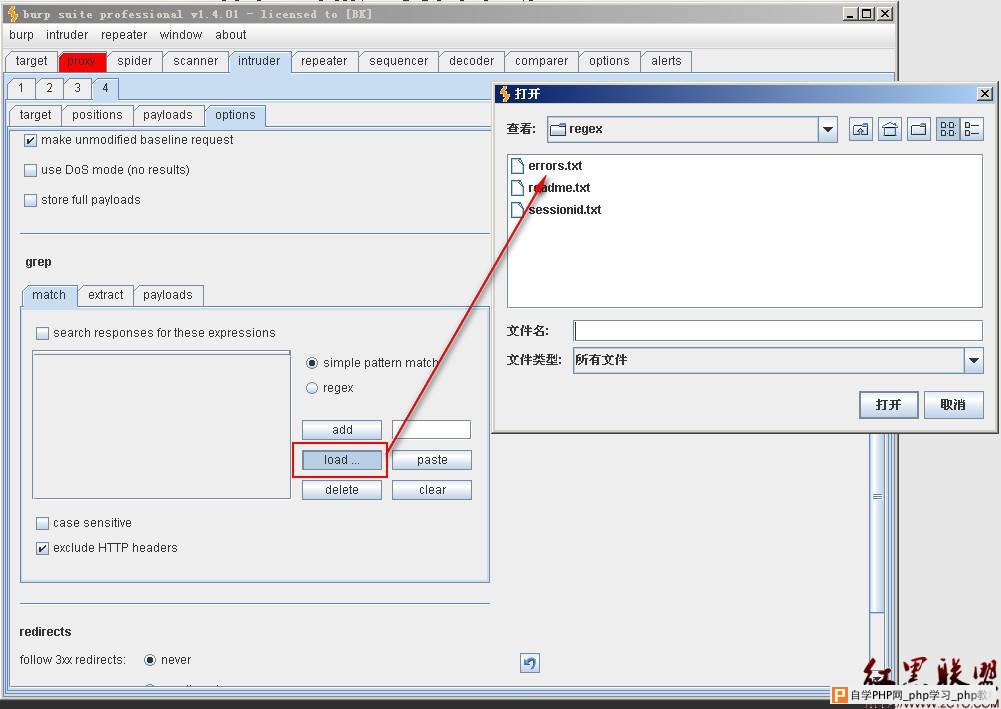Viewport: 1001px width, 709px height.
Task: Select the regex radio button
Action: (x=312, y=388)
